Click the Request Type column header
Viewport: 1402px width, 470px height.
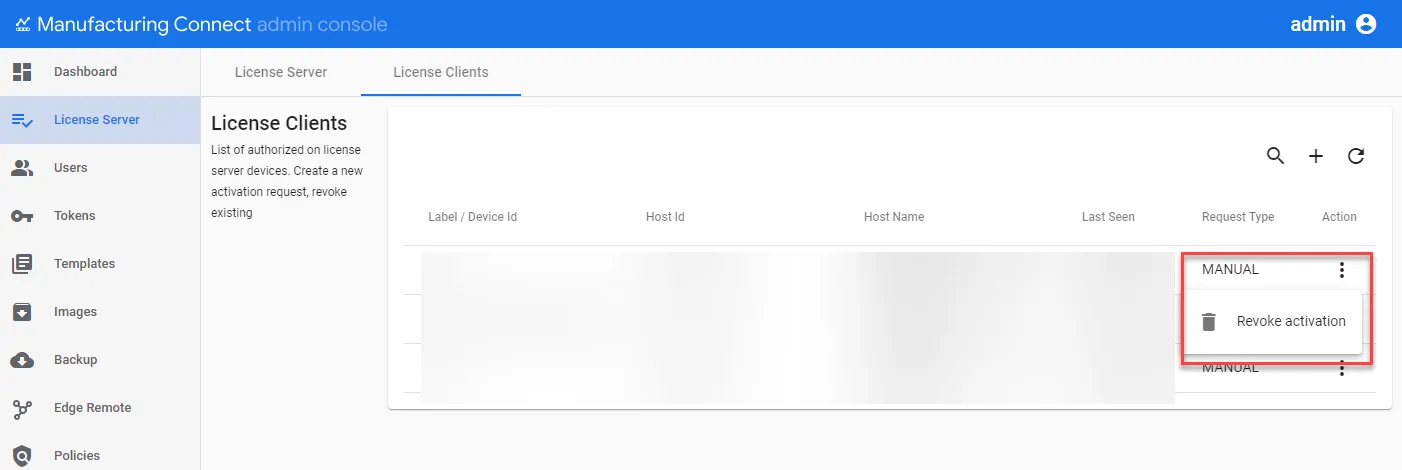1238,217
